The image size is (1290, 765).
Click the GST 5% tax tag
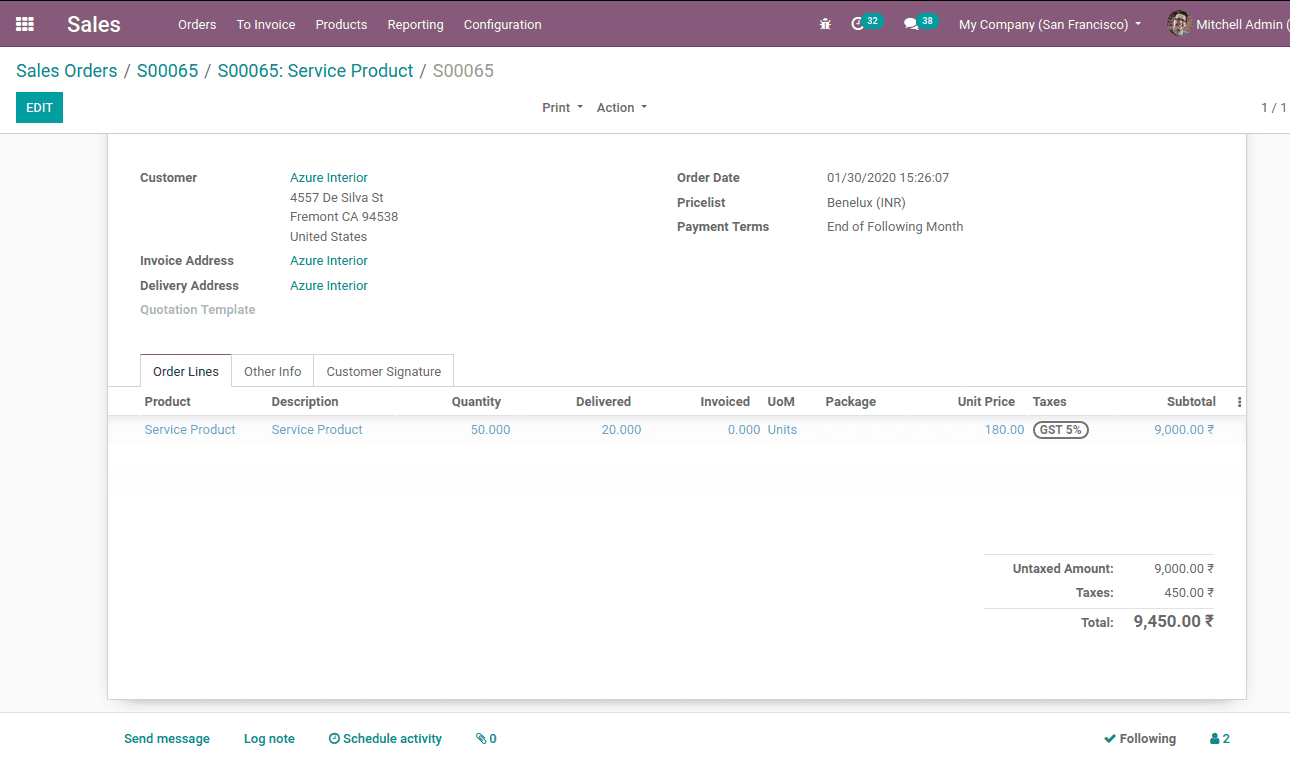[x=1061, y=430]
